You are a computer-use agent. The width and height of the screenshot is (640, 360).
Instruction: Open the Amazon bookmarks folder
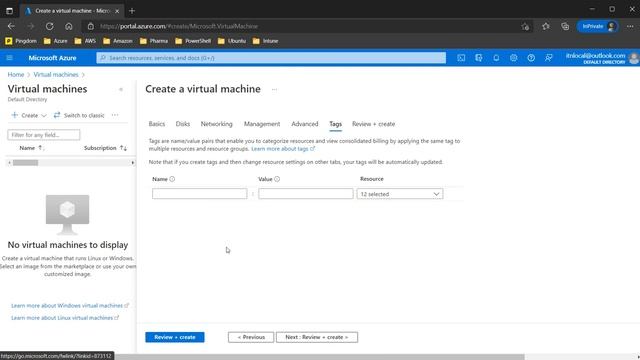click(x=118, y=41)
